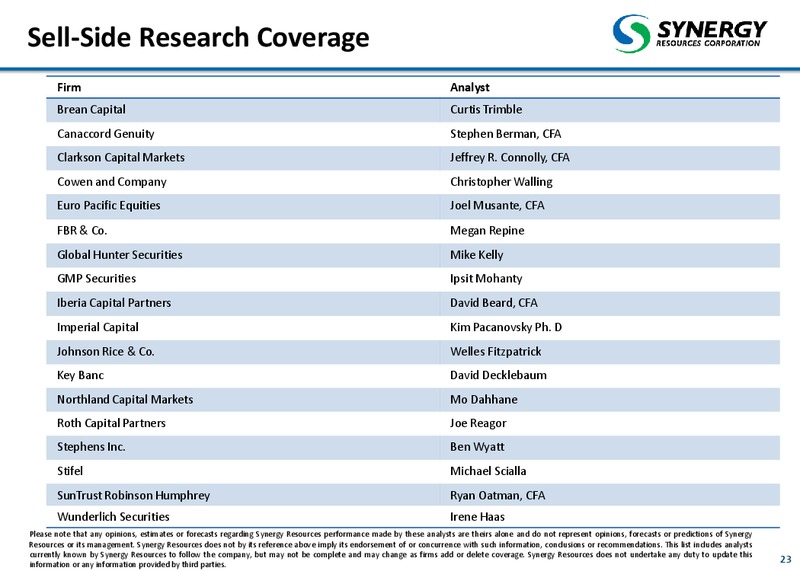Click analyst 'David Beard, CFA'
The image size is (800, 571).
(493, 303)
